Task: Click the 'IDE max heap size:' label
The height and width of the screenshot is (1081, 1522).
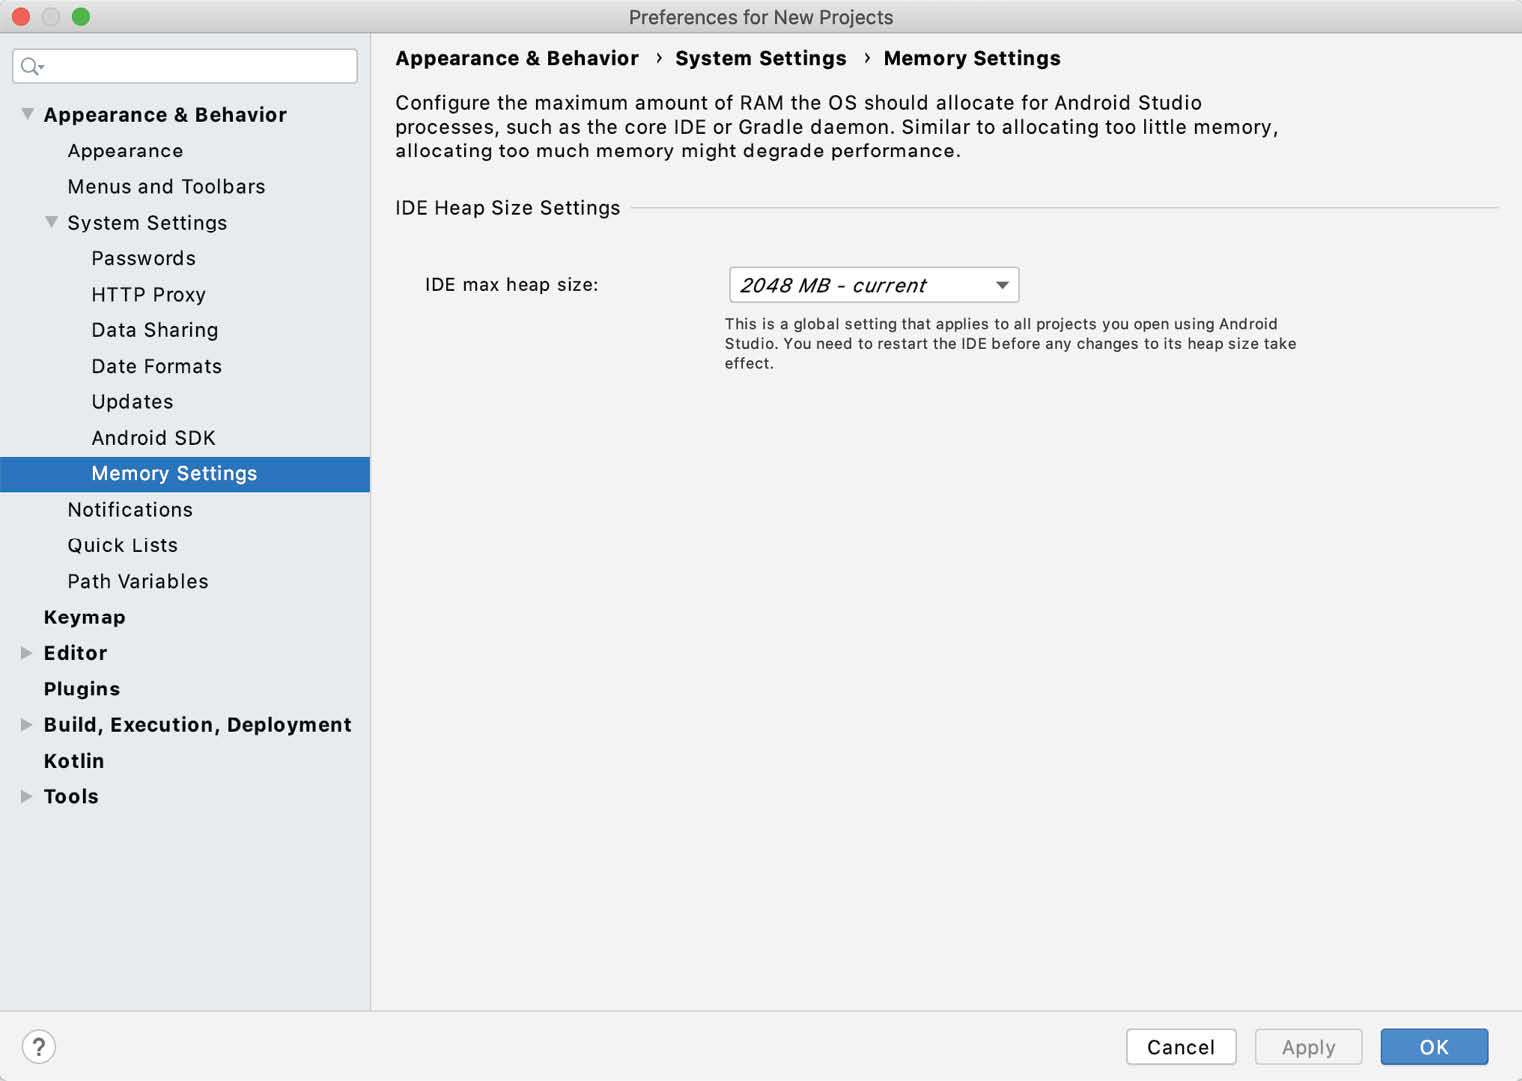Action: pyautogui.click(x=512, y=285)
